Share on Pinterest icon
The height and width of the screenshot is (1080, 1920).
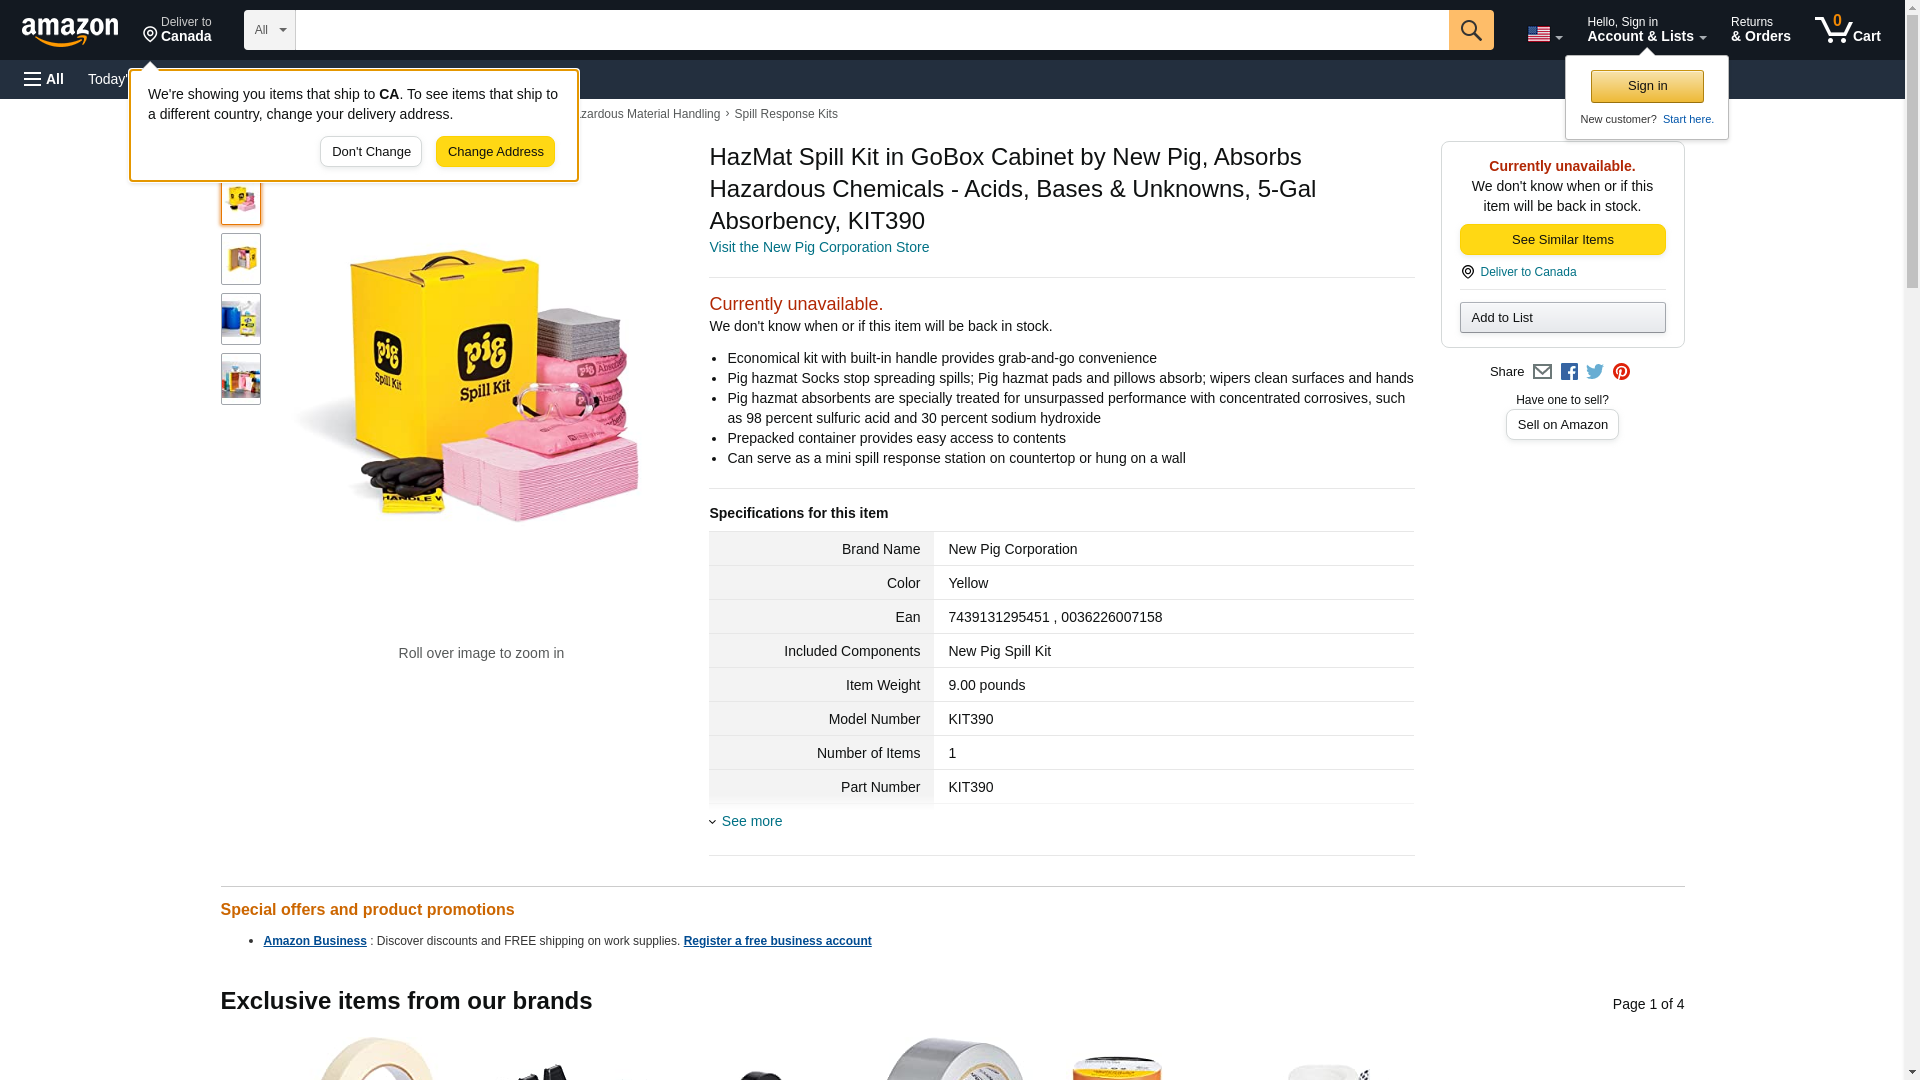(1621, 372)
